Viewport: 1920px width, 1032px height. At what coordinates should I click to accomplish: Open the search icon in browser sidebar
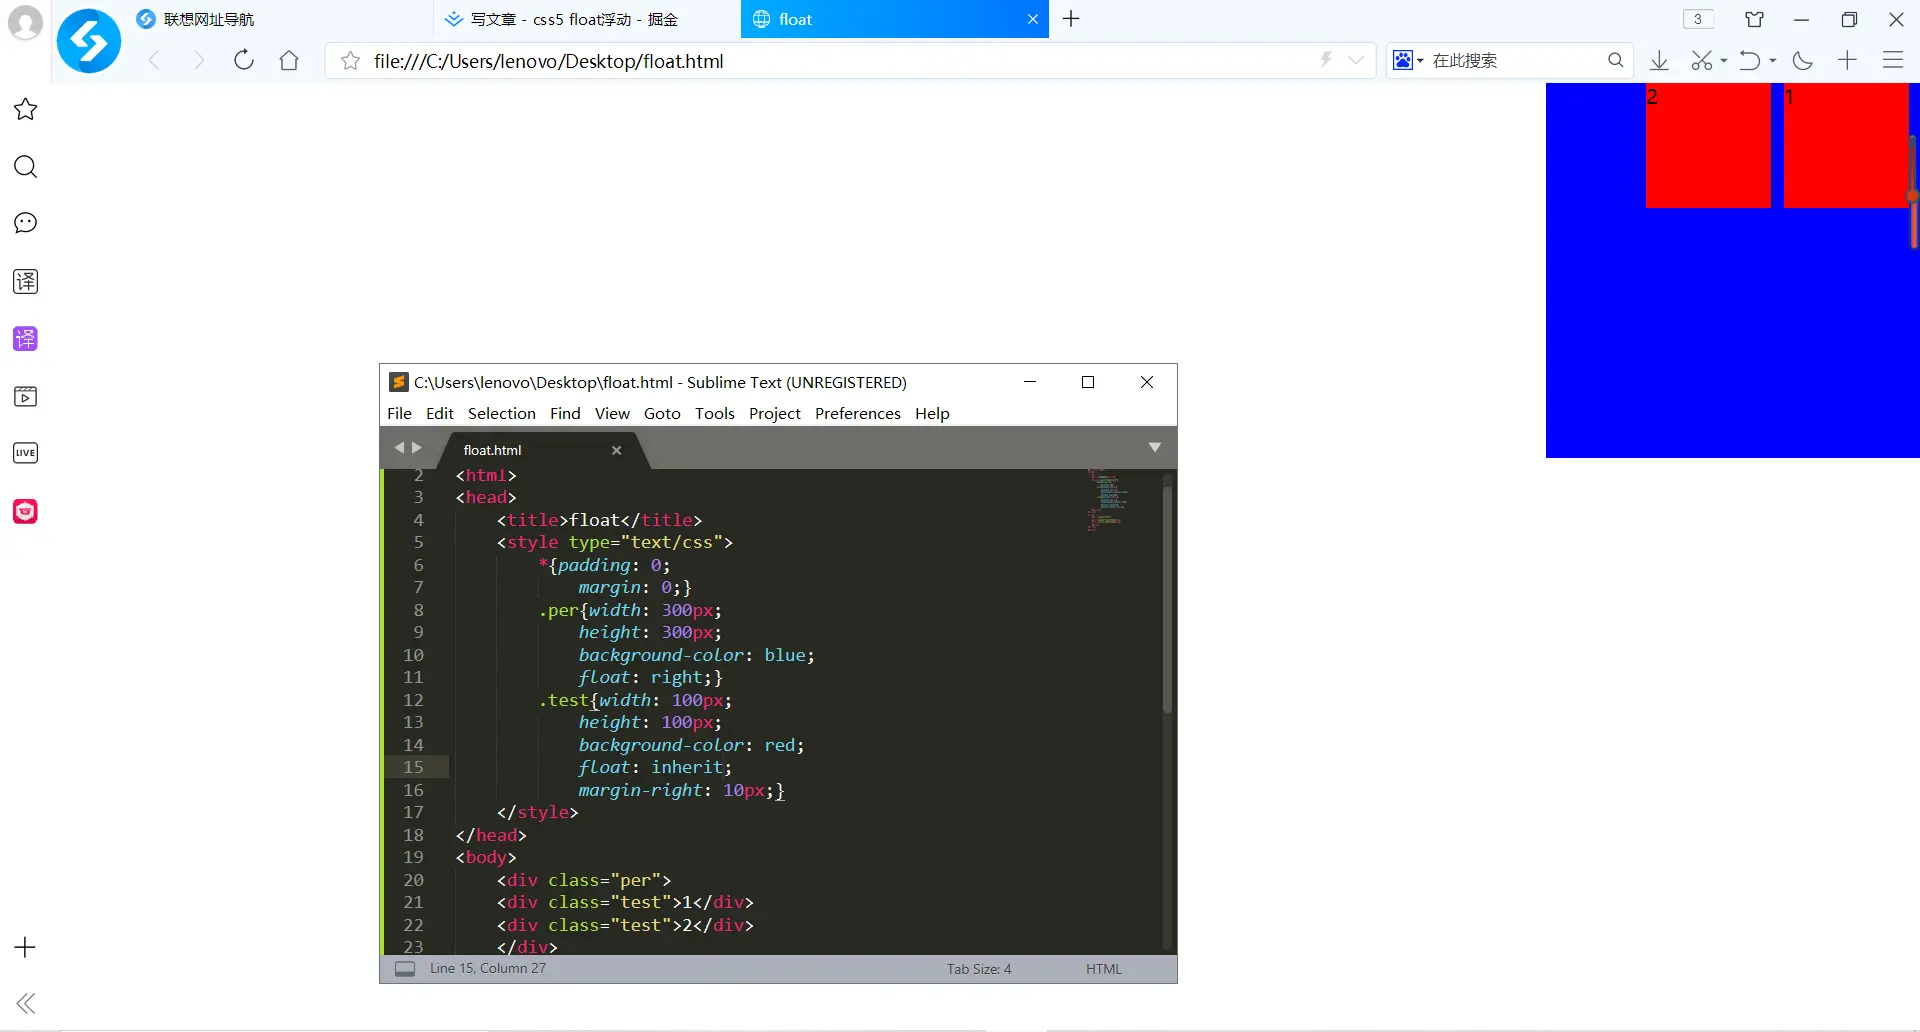click(26, 166)
